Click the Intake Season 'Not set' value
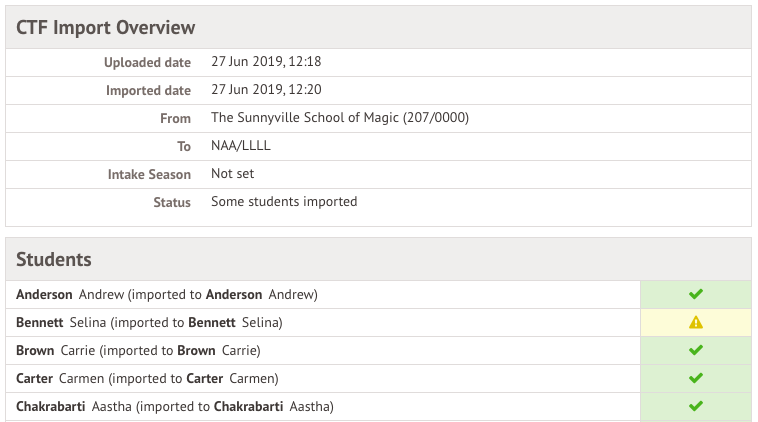 point(232,173)
